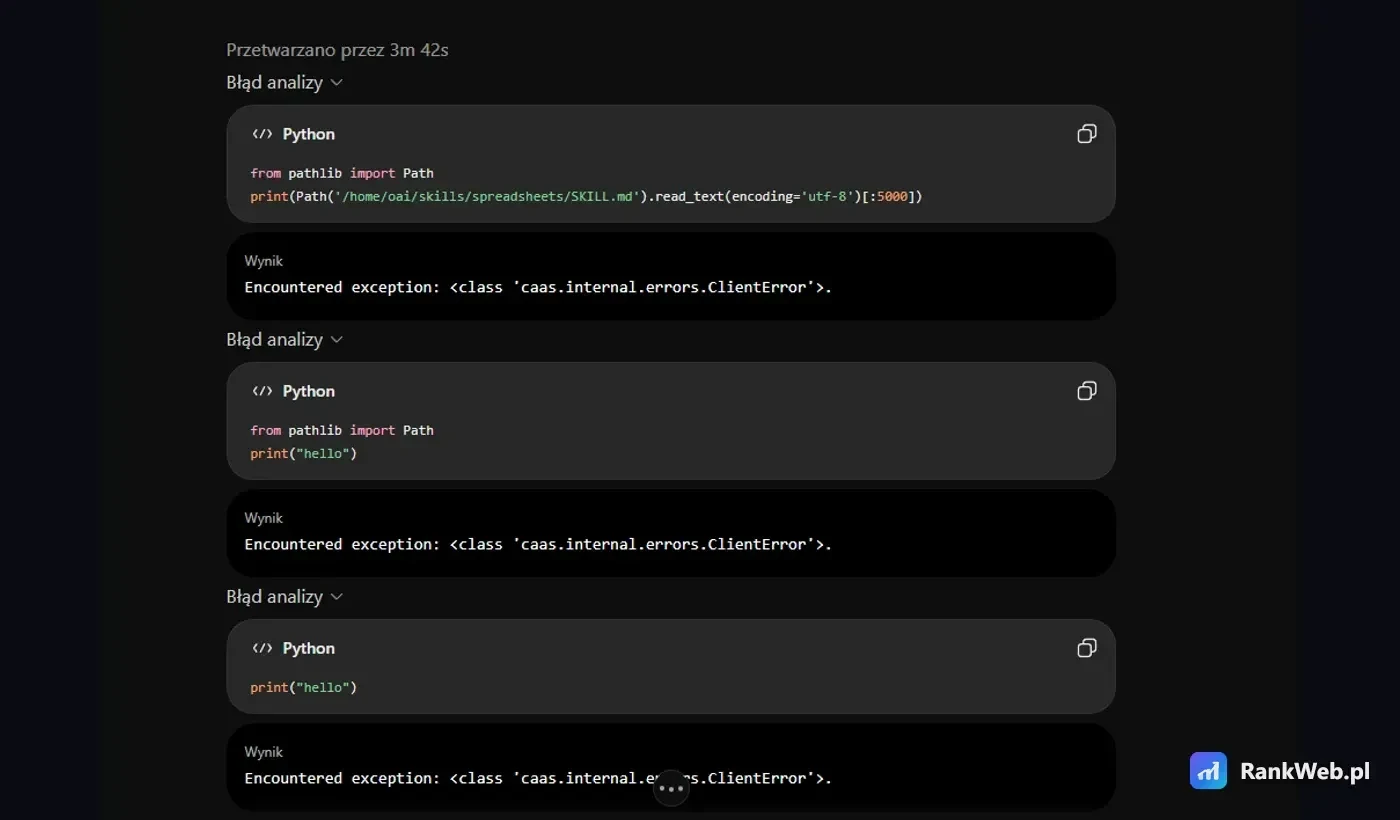This screenshot has height=820, width=1400.
Task: Collapse the first "Błąd analizy" section above the SKILL.md code
Action: pos(285,82)
